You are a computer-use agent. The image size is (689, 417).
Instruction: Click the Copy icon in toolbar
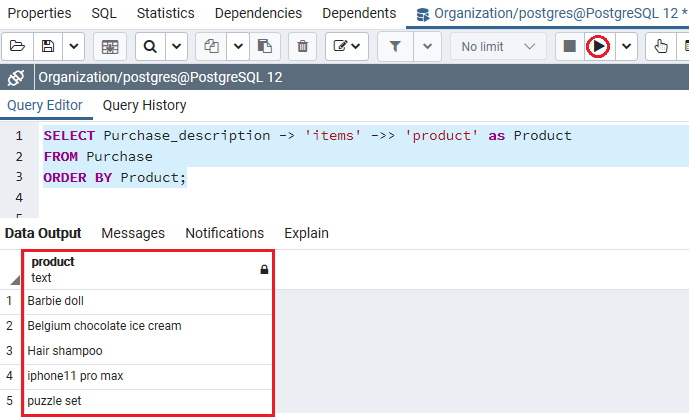tap(211, 46)
